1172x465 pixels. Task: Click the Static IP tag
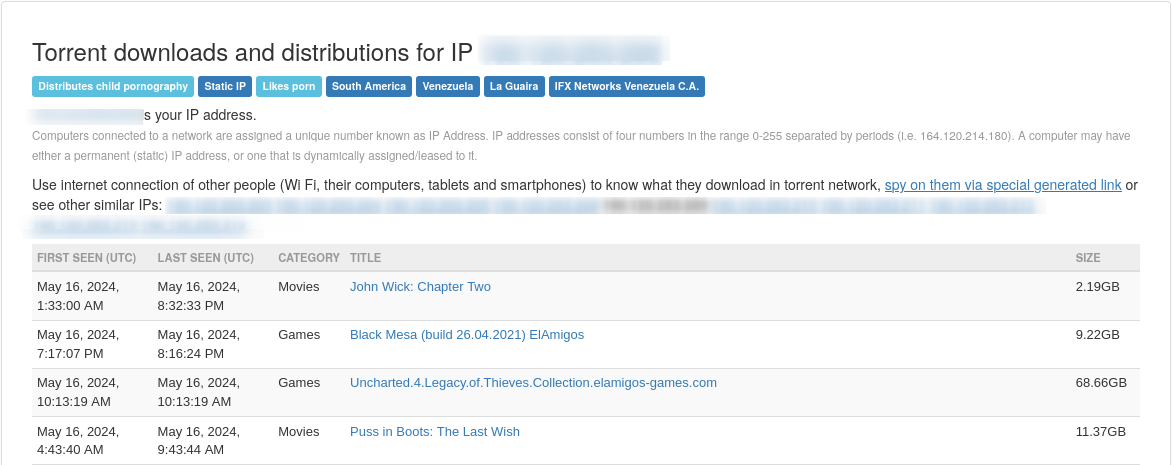(225, 87)
